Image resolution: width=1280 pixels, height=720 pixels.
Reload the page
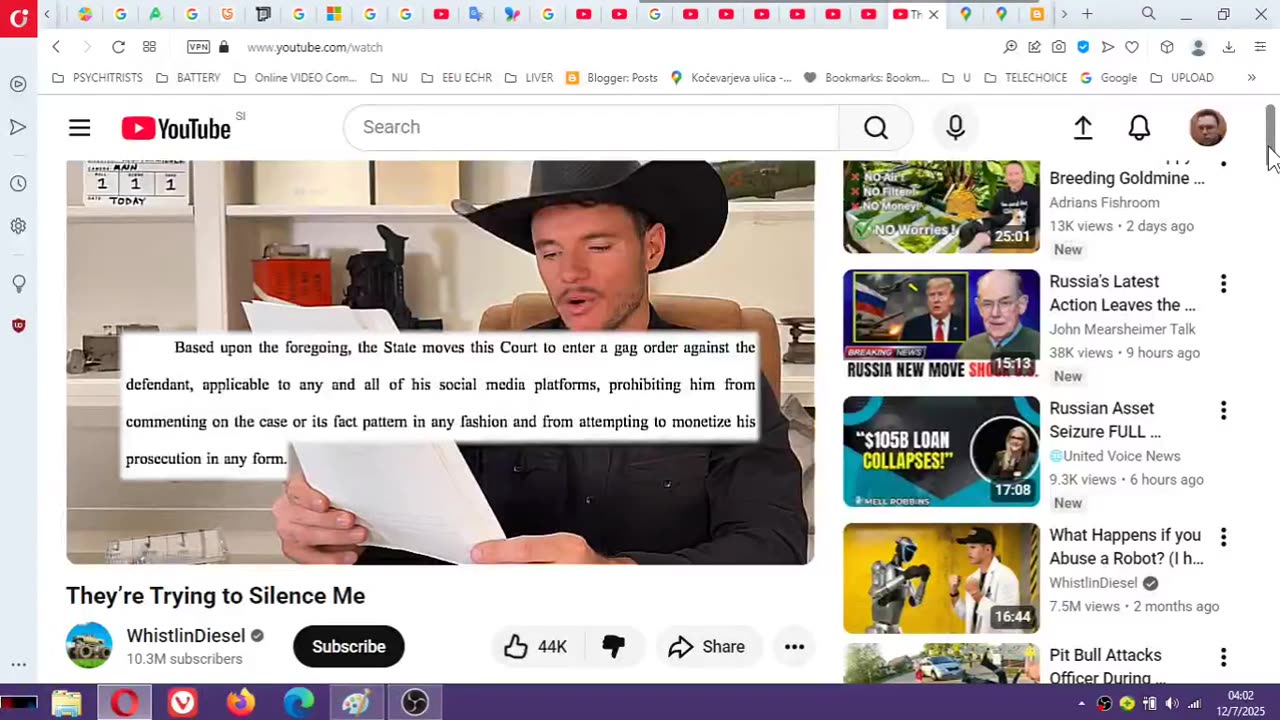pos(118,47)
